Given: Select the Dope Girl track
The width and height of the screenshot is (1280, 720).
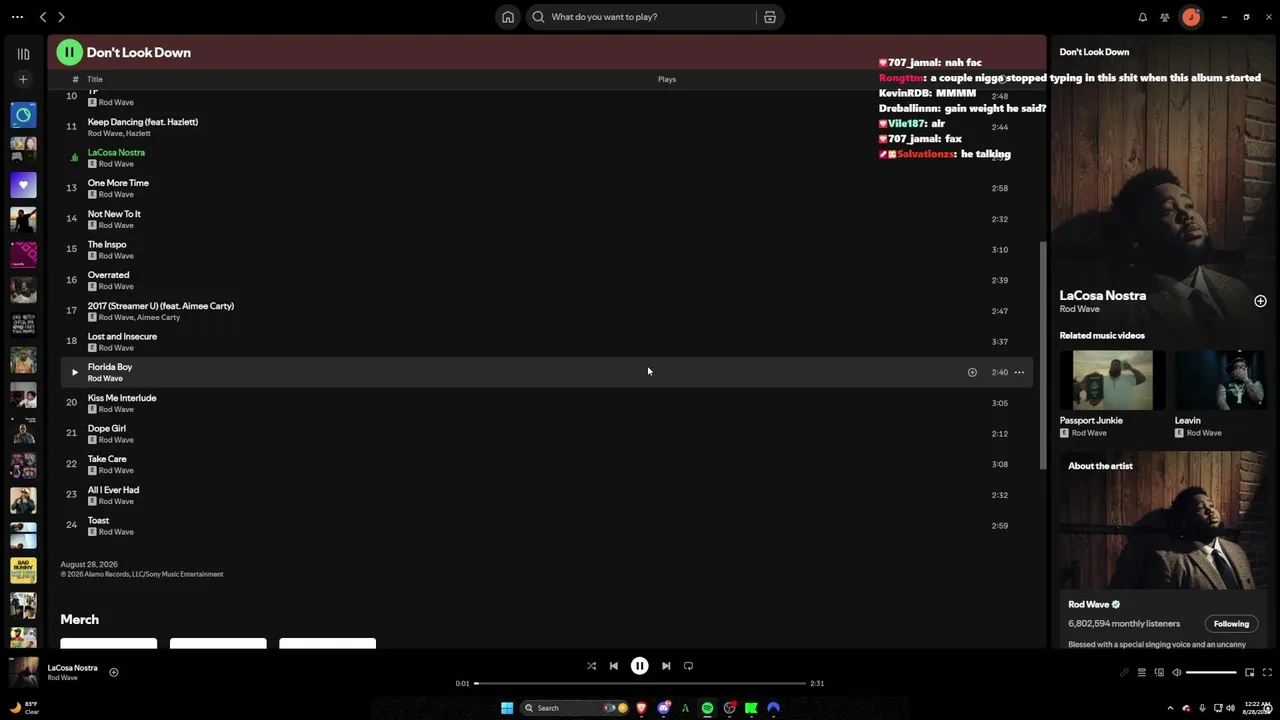Looking at the screenshot, I should click(546, 434).
